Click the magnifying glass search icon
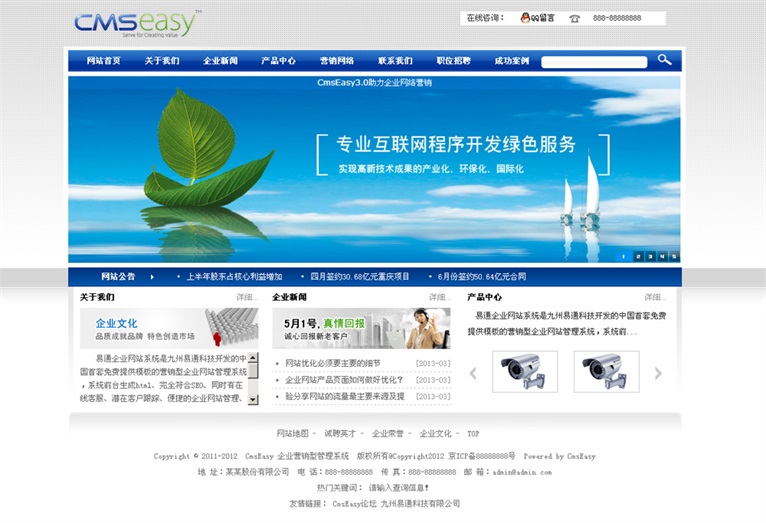Image resolution: width=766 pixels, height=523 pixels. coord(664,60)
